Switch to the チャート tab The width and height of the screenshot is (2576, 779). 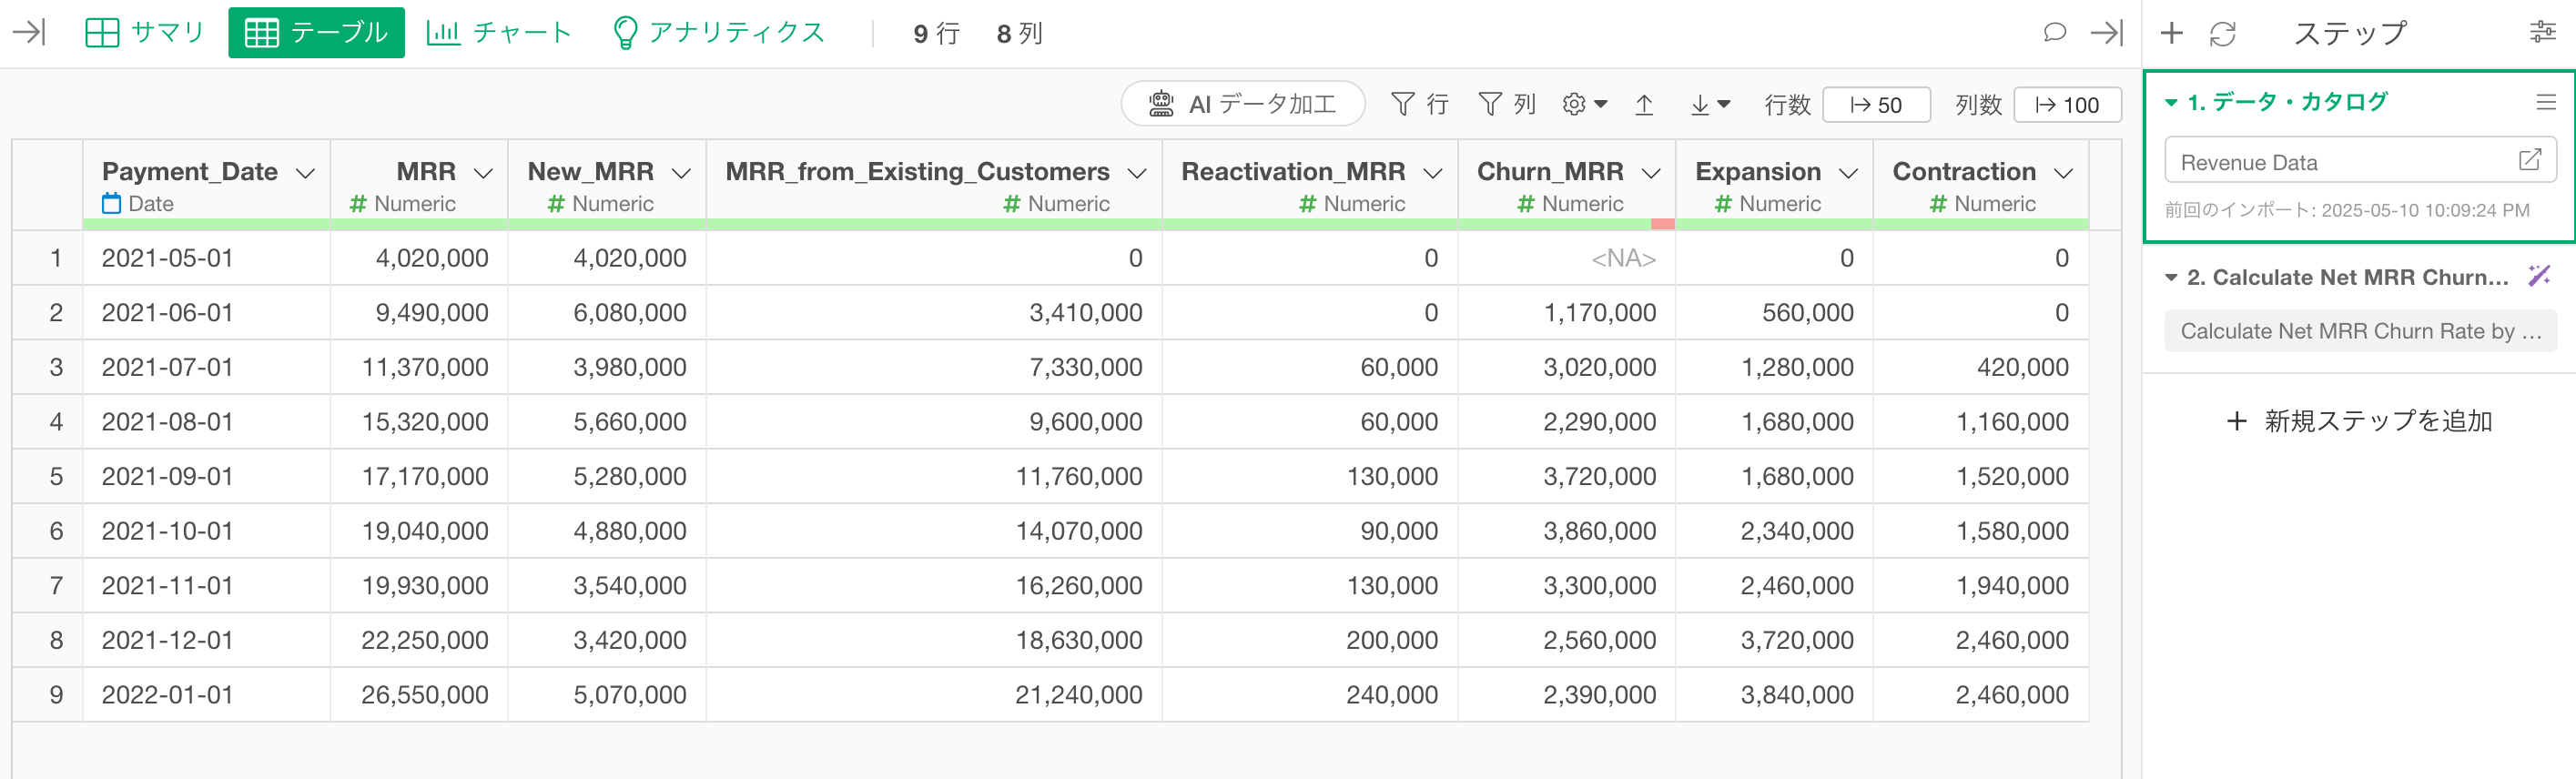click(x=499, y=33)
